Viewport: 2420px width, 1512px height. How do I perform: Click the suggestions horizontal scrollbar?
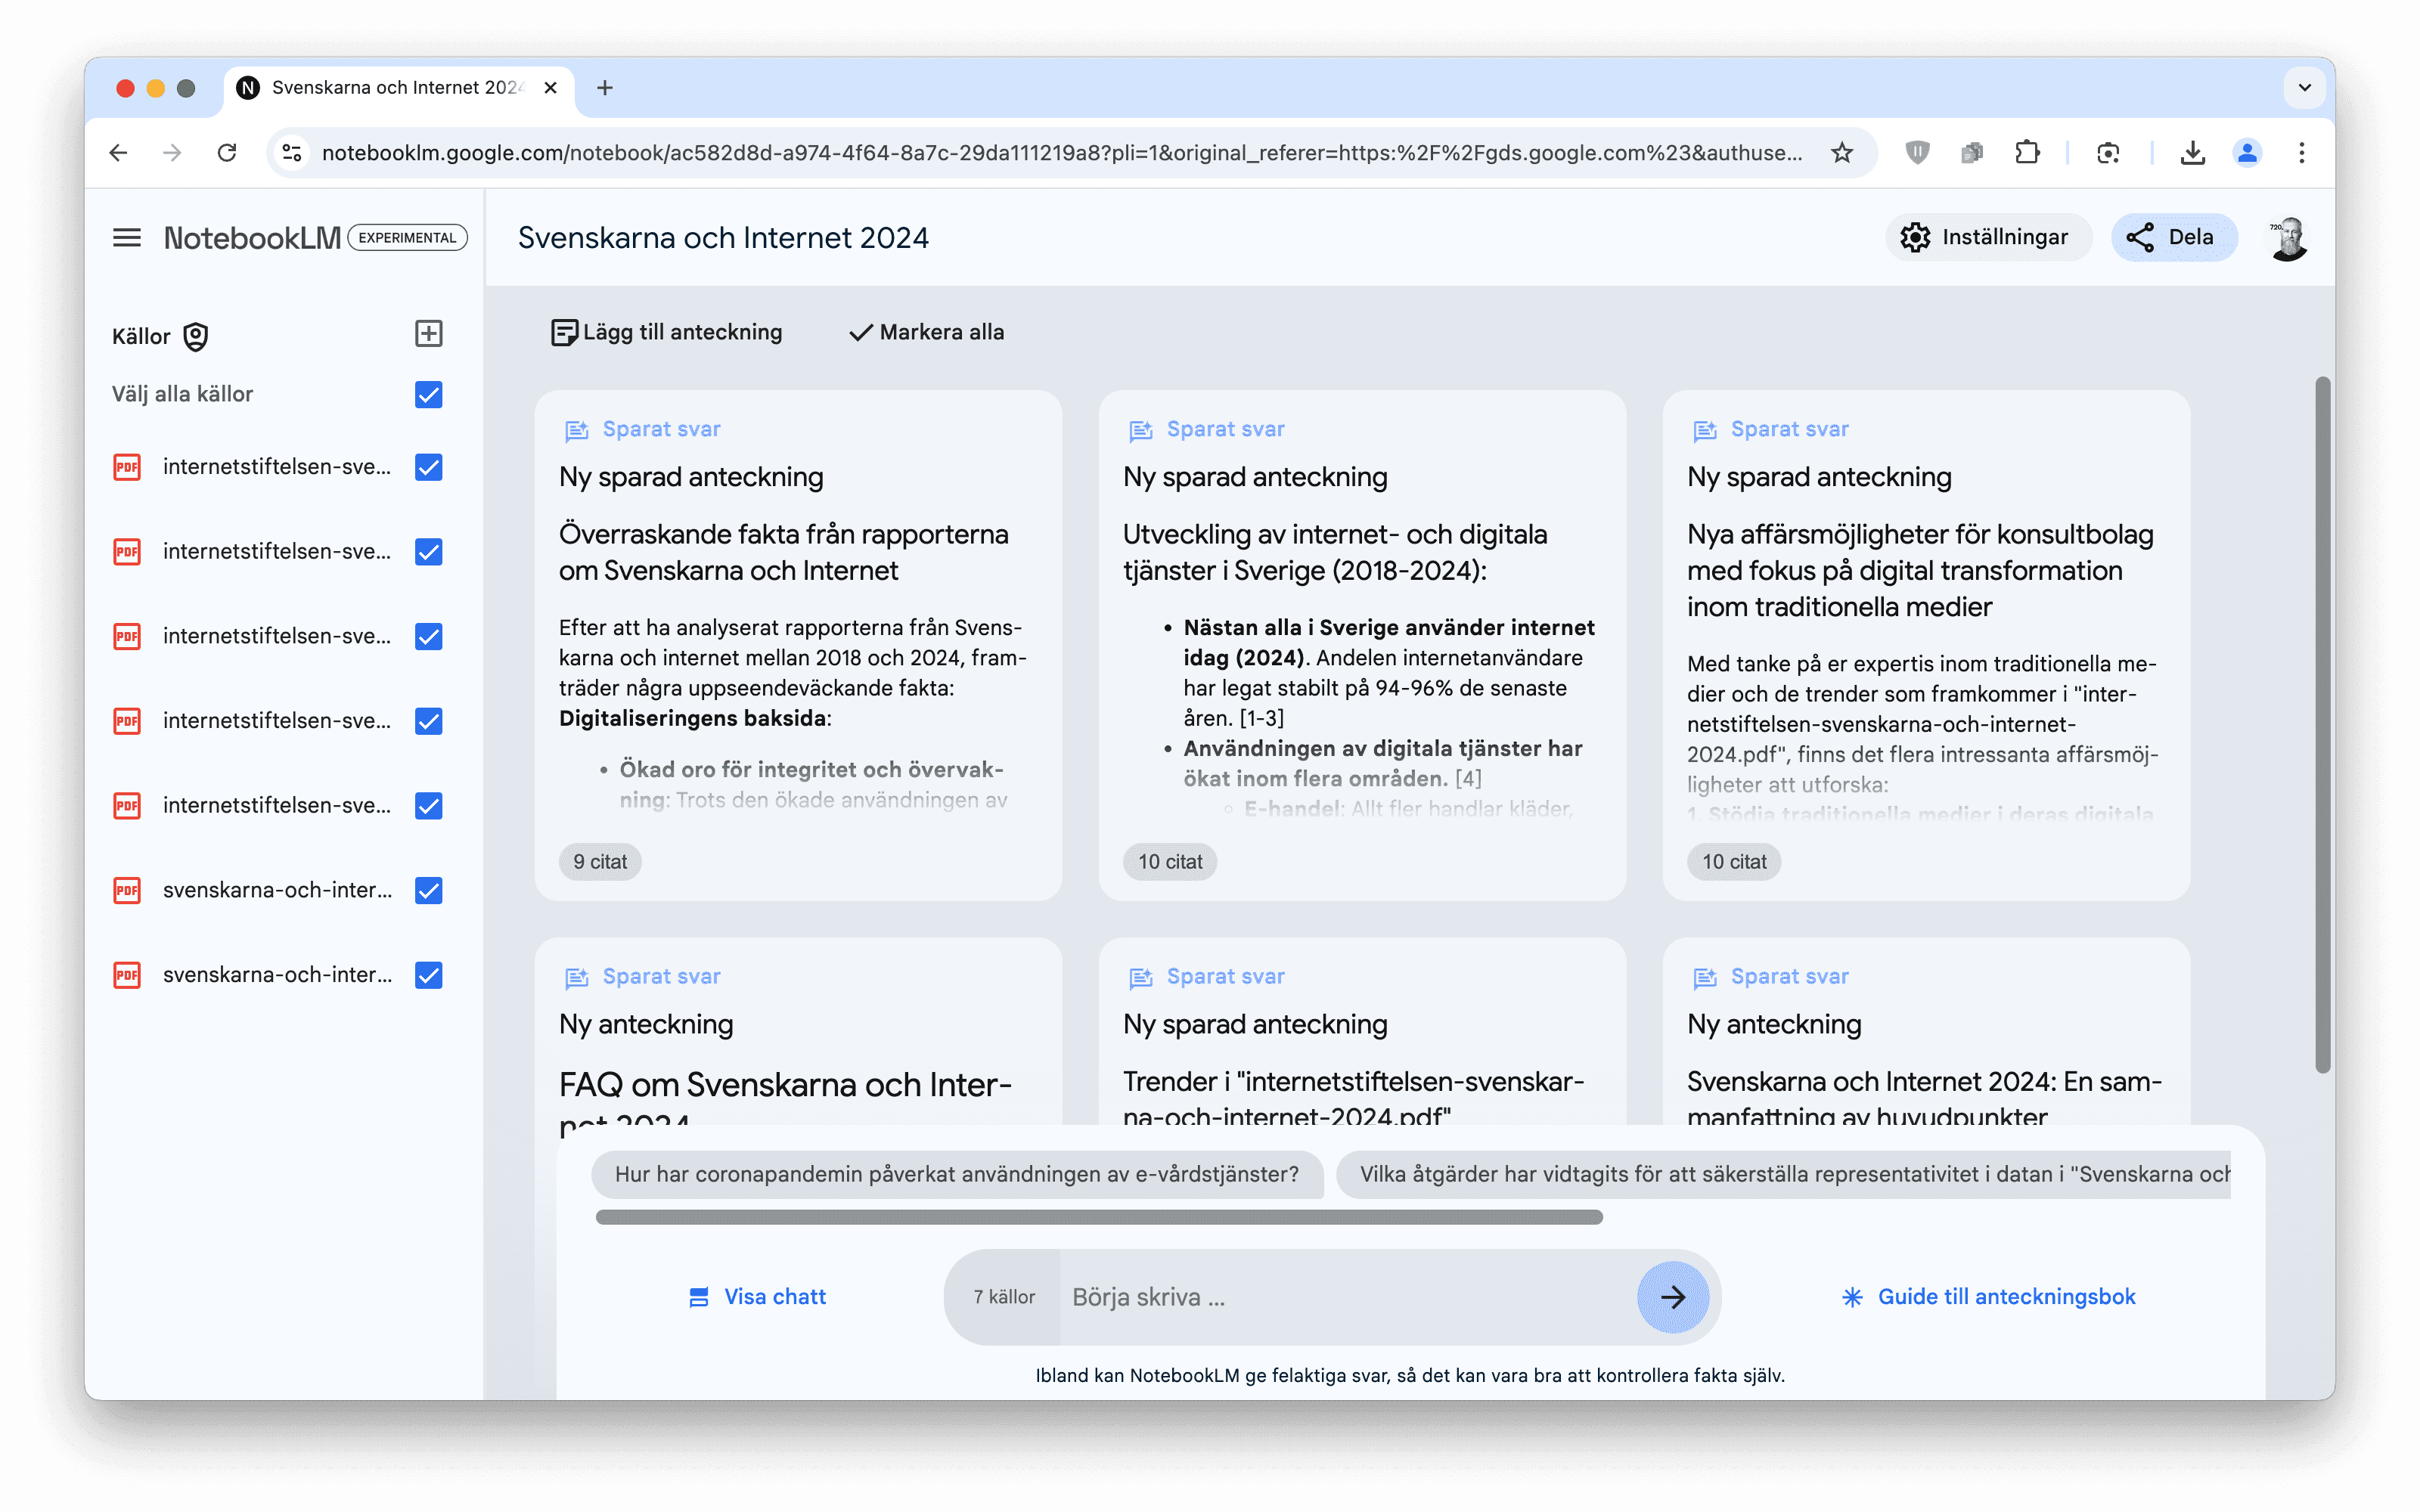(1099, 1218)
